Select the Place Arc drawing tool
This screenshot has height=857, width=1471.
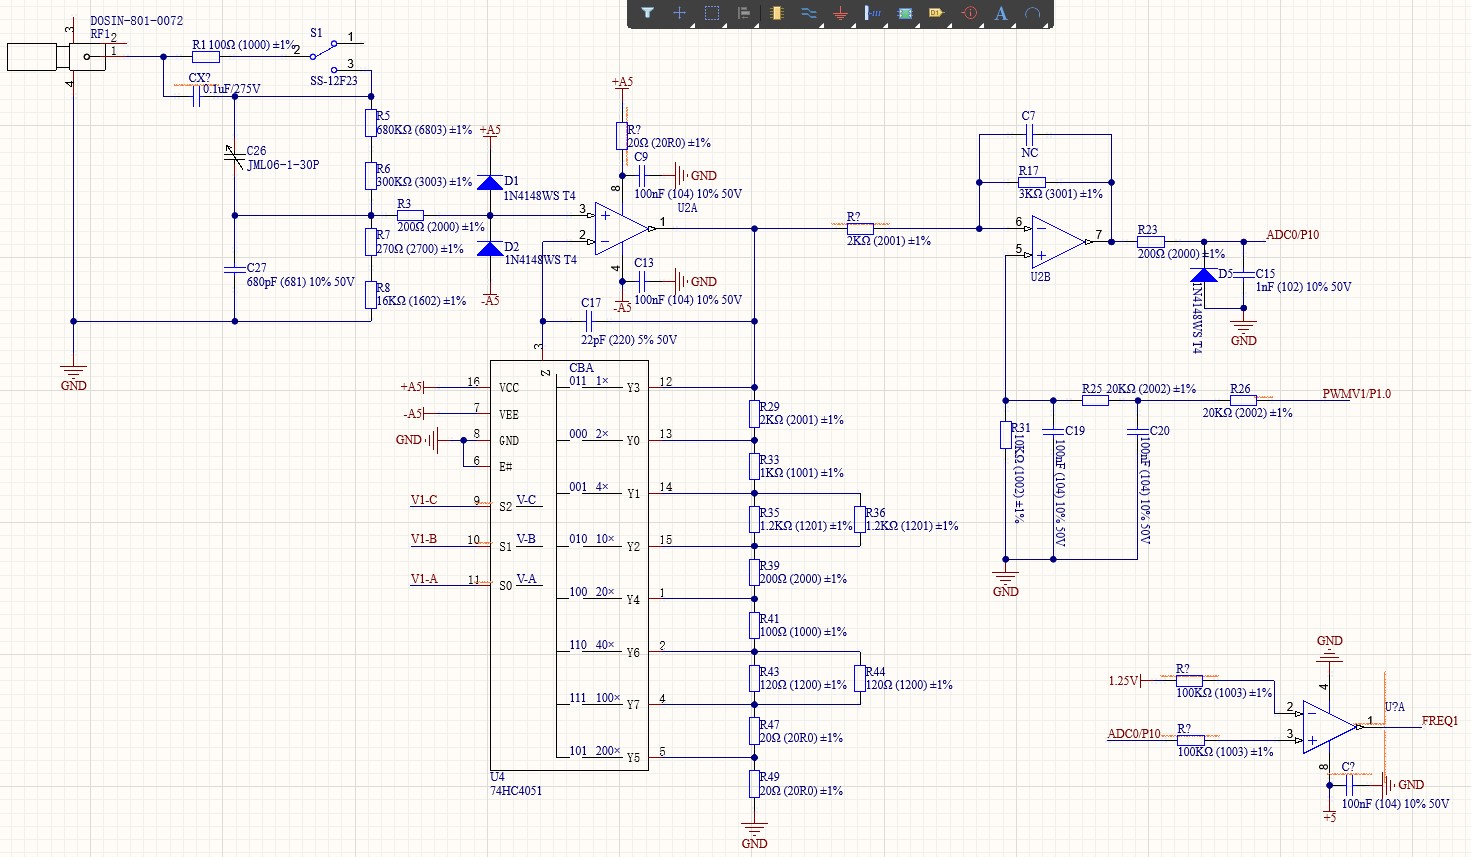pyautogui.click(x=1033, y=13)
